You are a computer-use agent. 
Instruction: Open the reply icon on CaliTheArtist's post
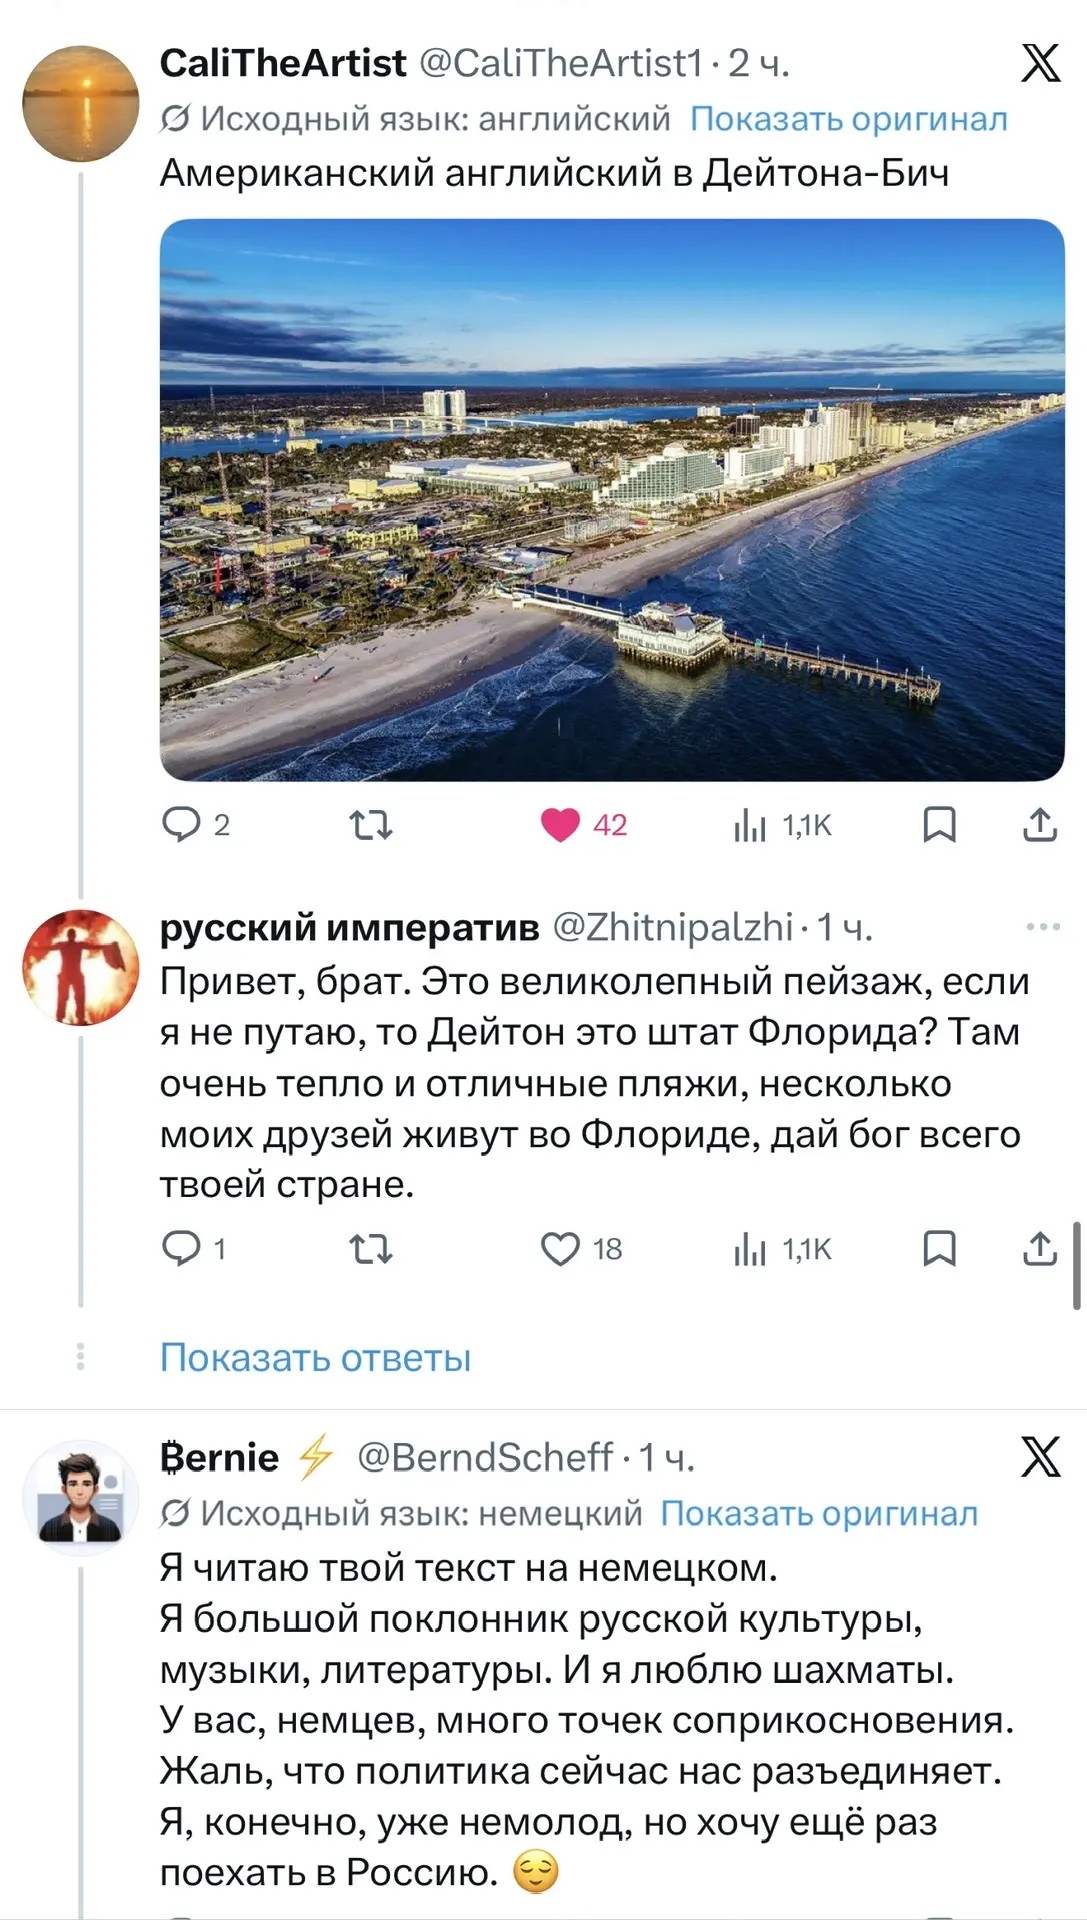[182, 825]
